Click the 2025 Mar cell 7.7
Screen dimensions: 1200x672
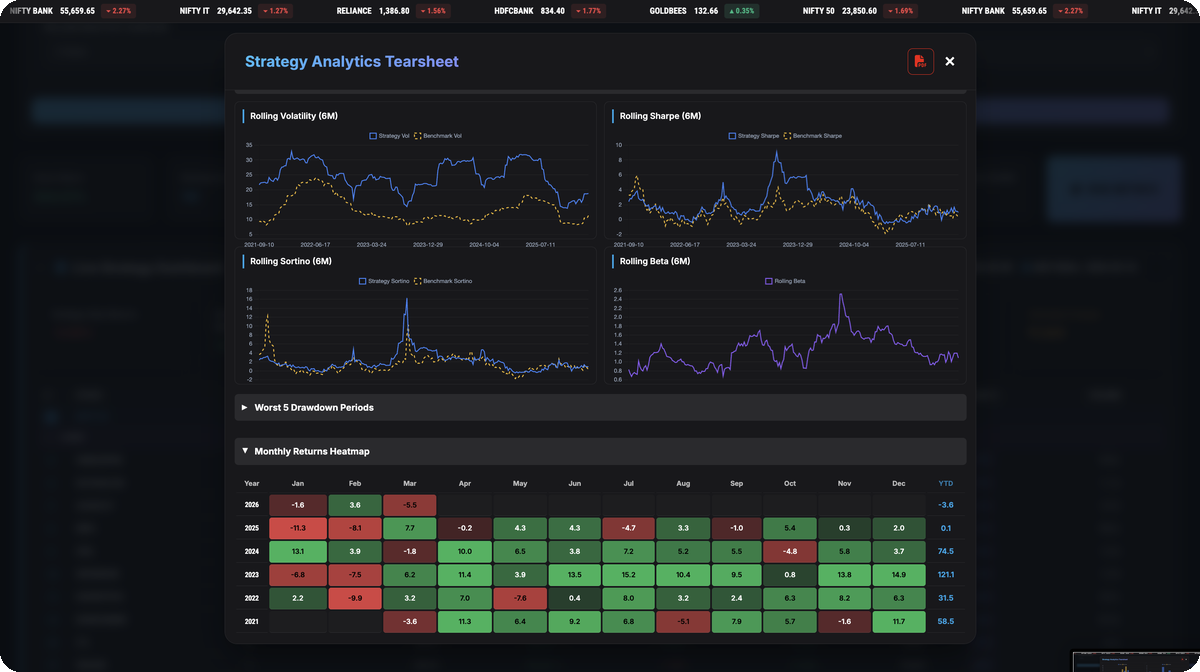[x=409, y=528]
